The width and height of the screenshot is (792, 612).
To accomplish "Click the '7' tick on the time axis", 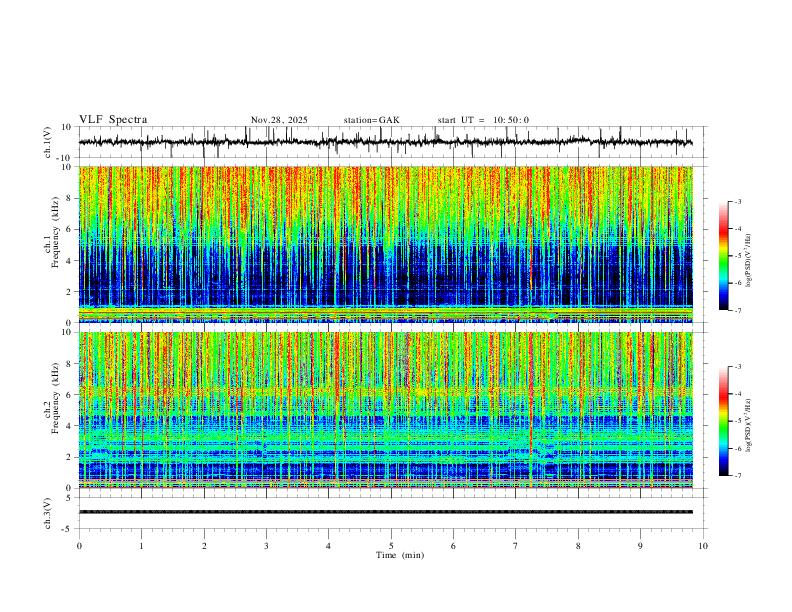I will (516, 546).
